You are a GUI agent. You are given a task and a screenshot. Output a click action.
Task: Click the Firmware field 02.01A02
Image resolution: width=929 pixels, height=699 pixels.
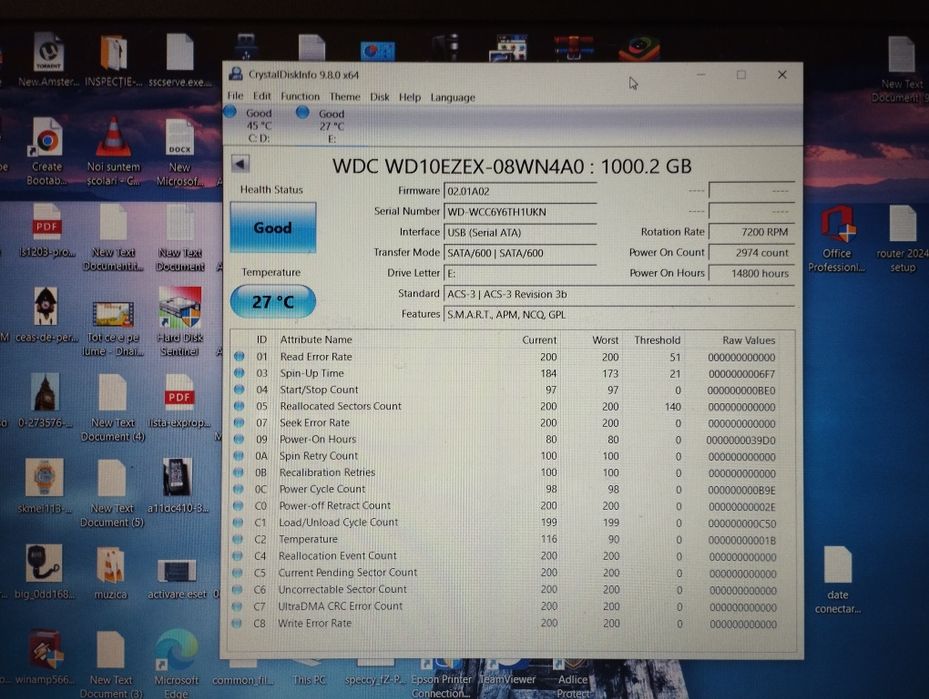pyautogui.click(x=520, y=191)
